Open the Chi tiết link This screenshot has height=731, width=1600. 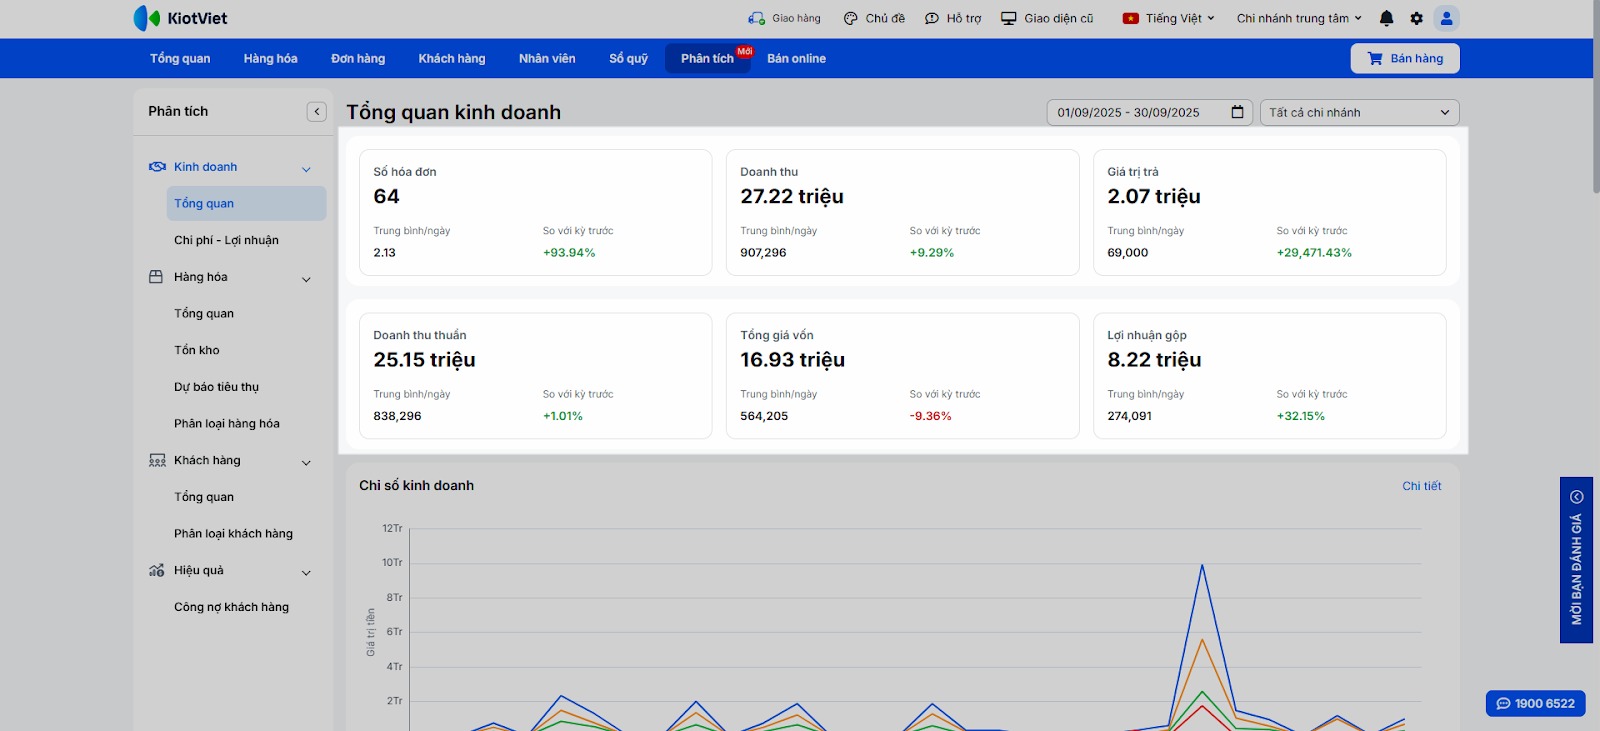tap(1421, 486)
